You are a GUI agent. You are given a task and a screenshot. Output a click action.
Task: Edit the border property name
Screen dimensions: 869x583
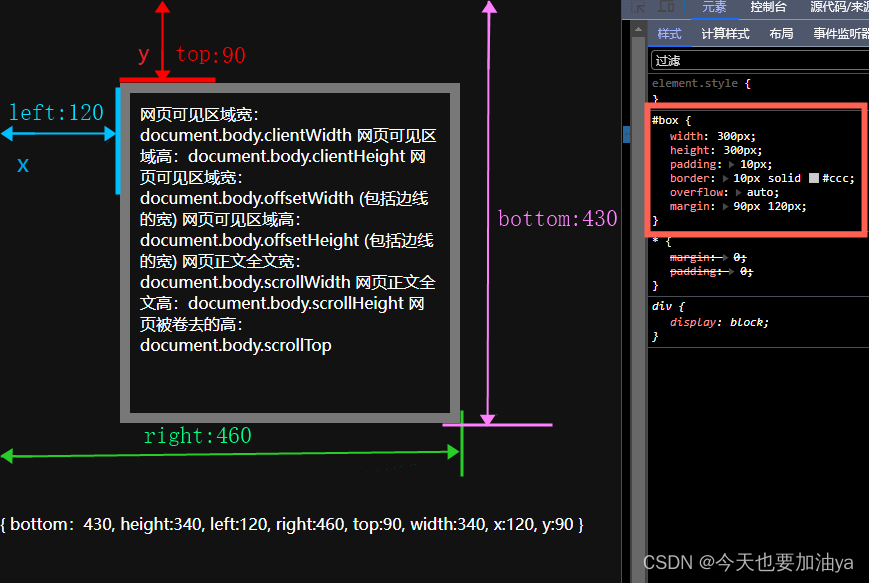tap(690, 178)
